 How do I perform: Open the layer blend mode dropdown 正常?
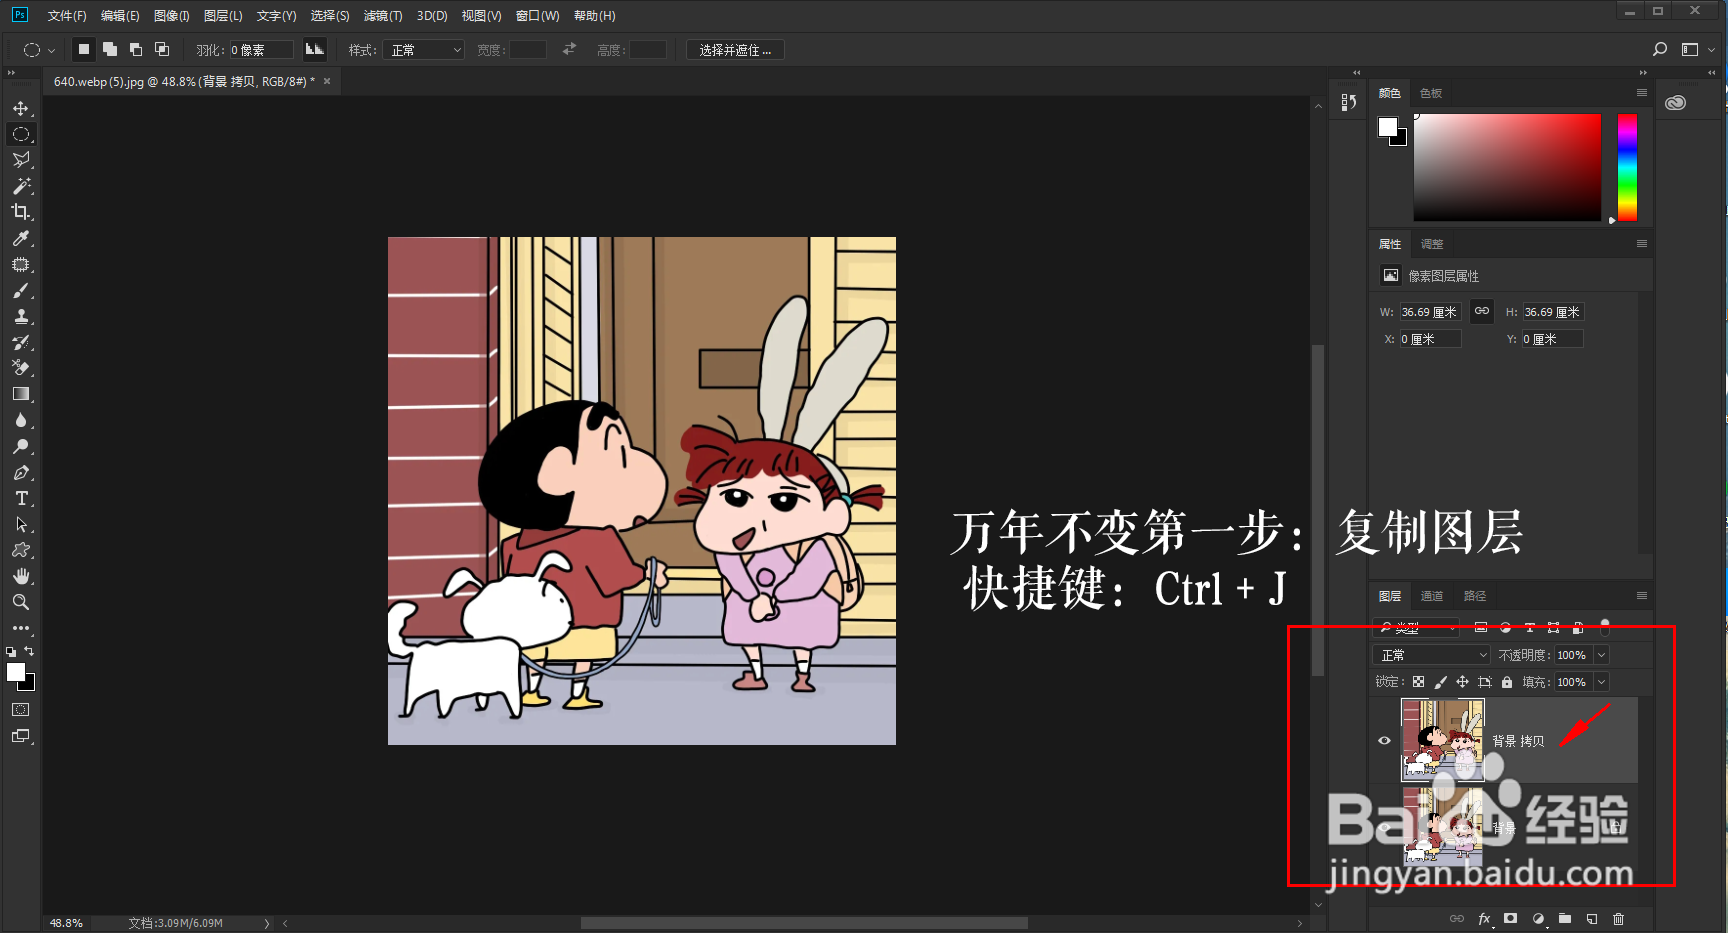click(x=1432, y=655)
